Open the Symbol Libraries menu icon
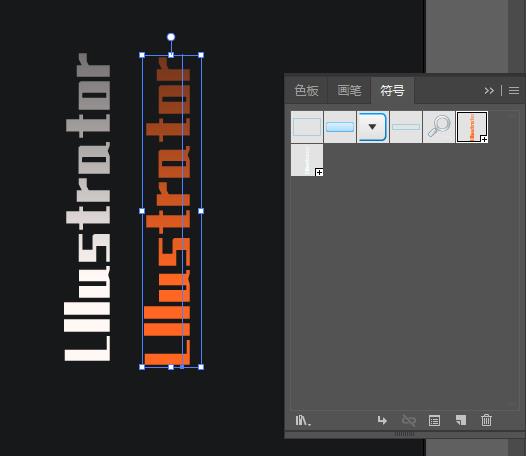Image resolution: width=526 pixels, height=456 pixels. 303,420
